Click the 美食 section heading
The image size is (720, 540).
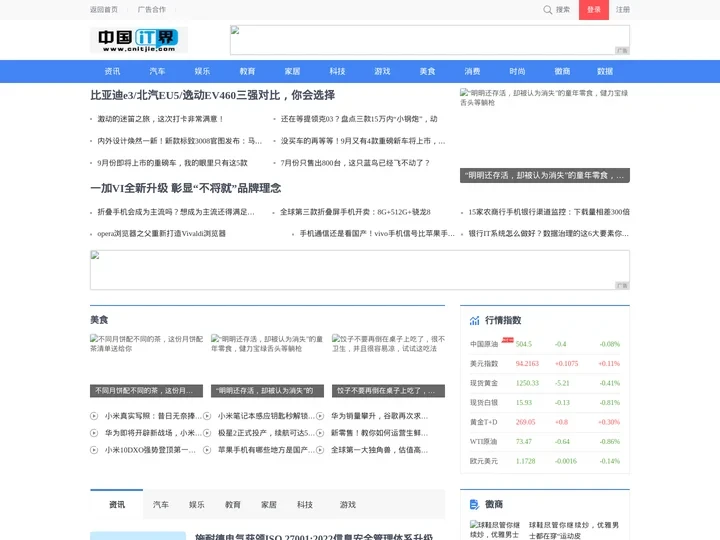click(99, 320)
